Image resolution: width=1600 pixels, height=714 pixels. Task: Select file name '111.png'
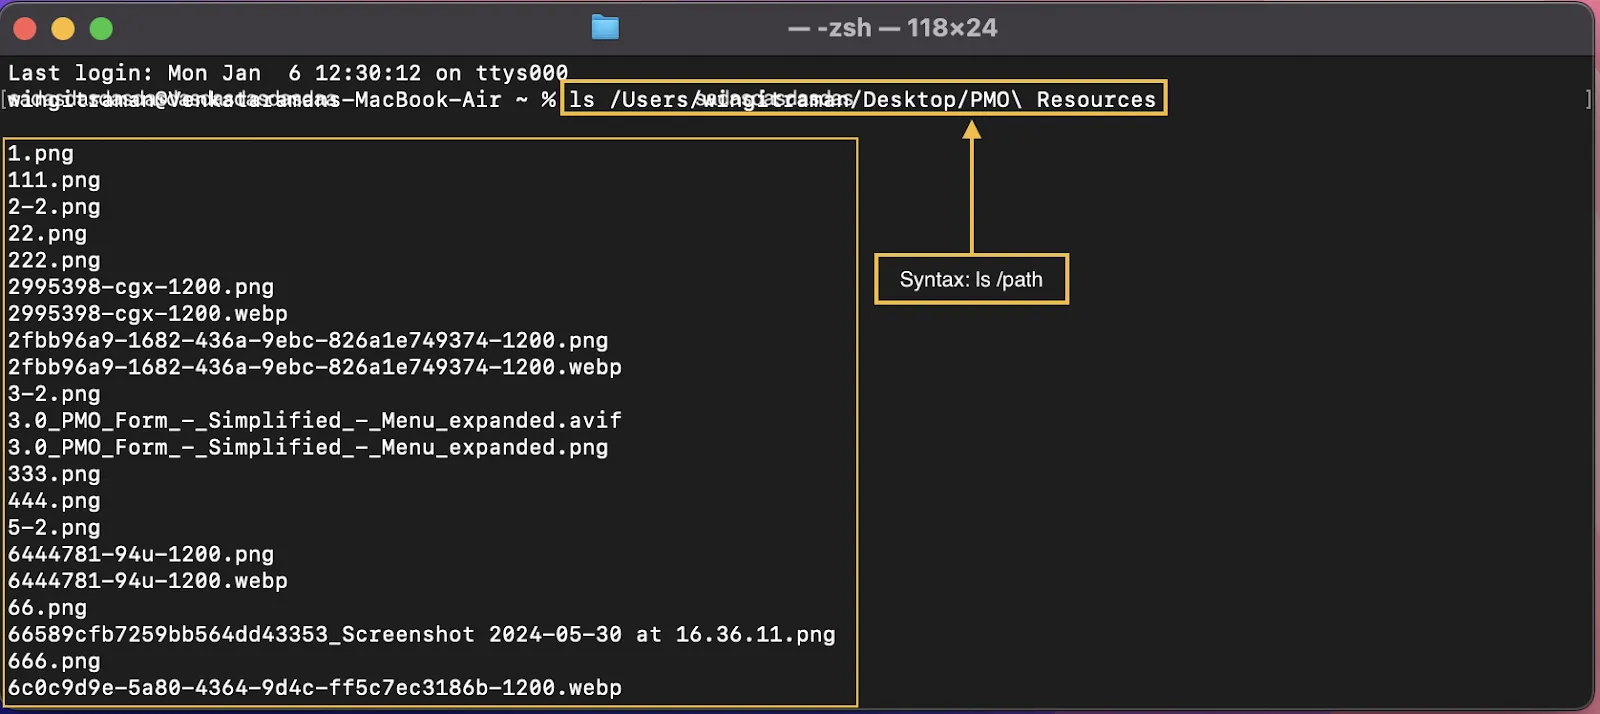54,181
